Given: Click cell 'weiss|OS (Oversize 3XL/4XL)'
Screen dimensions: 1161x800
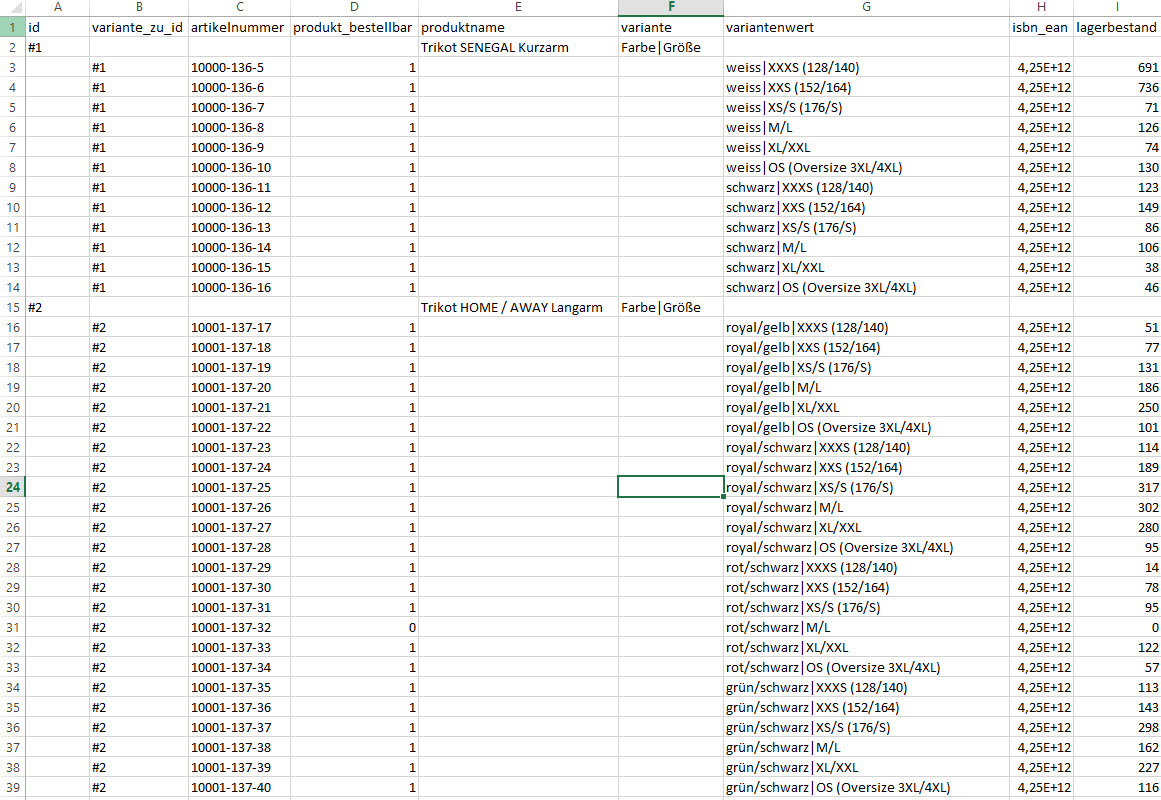Looking at the screenshot, I should click(x=866, y=167).
